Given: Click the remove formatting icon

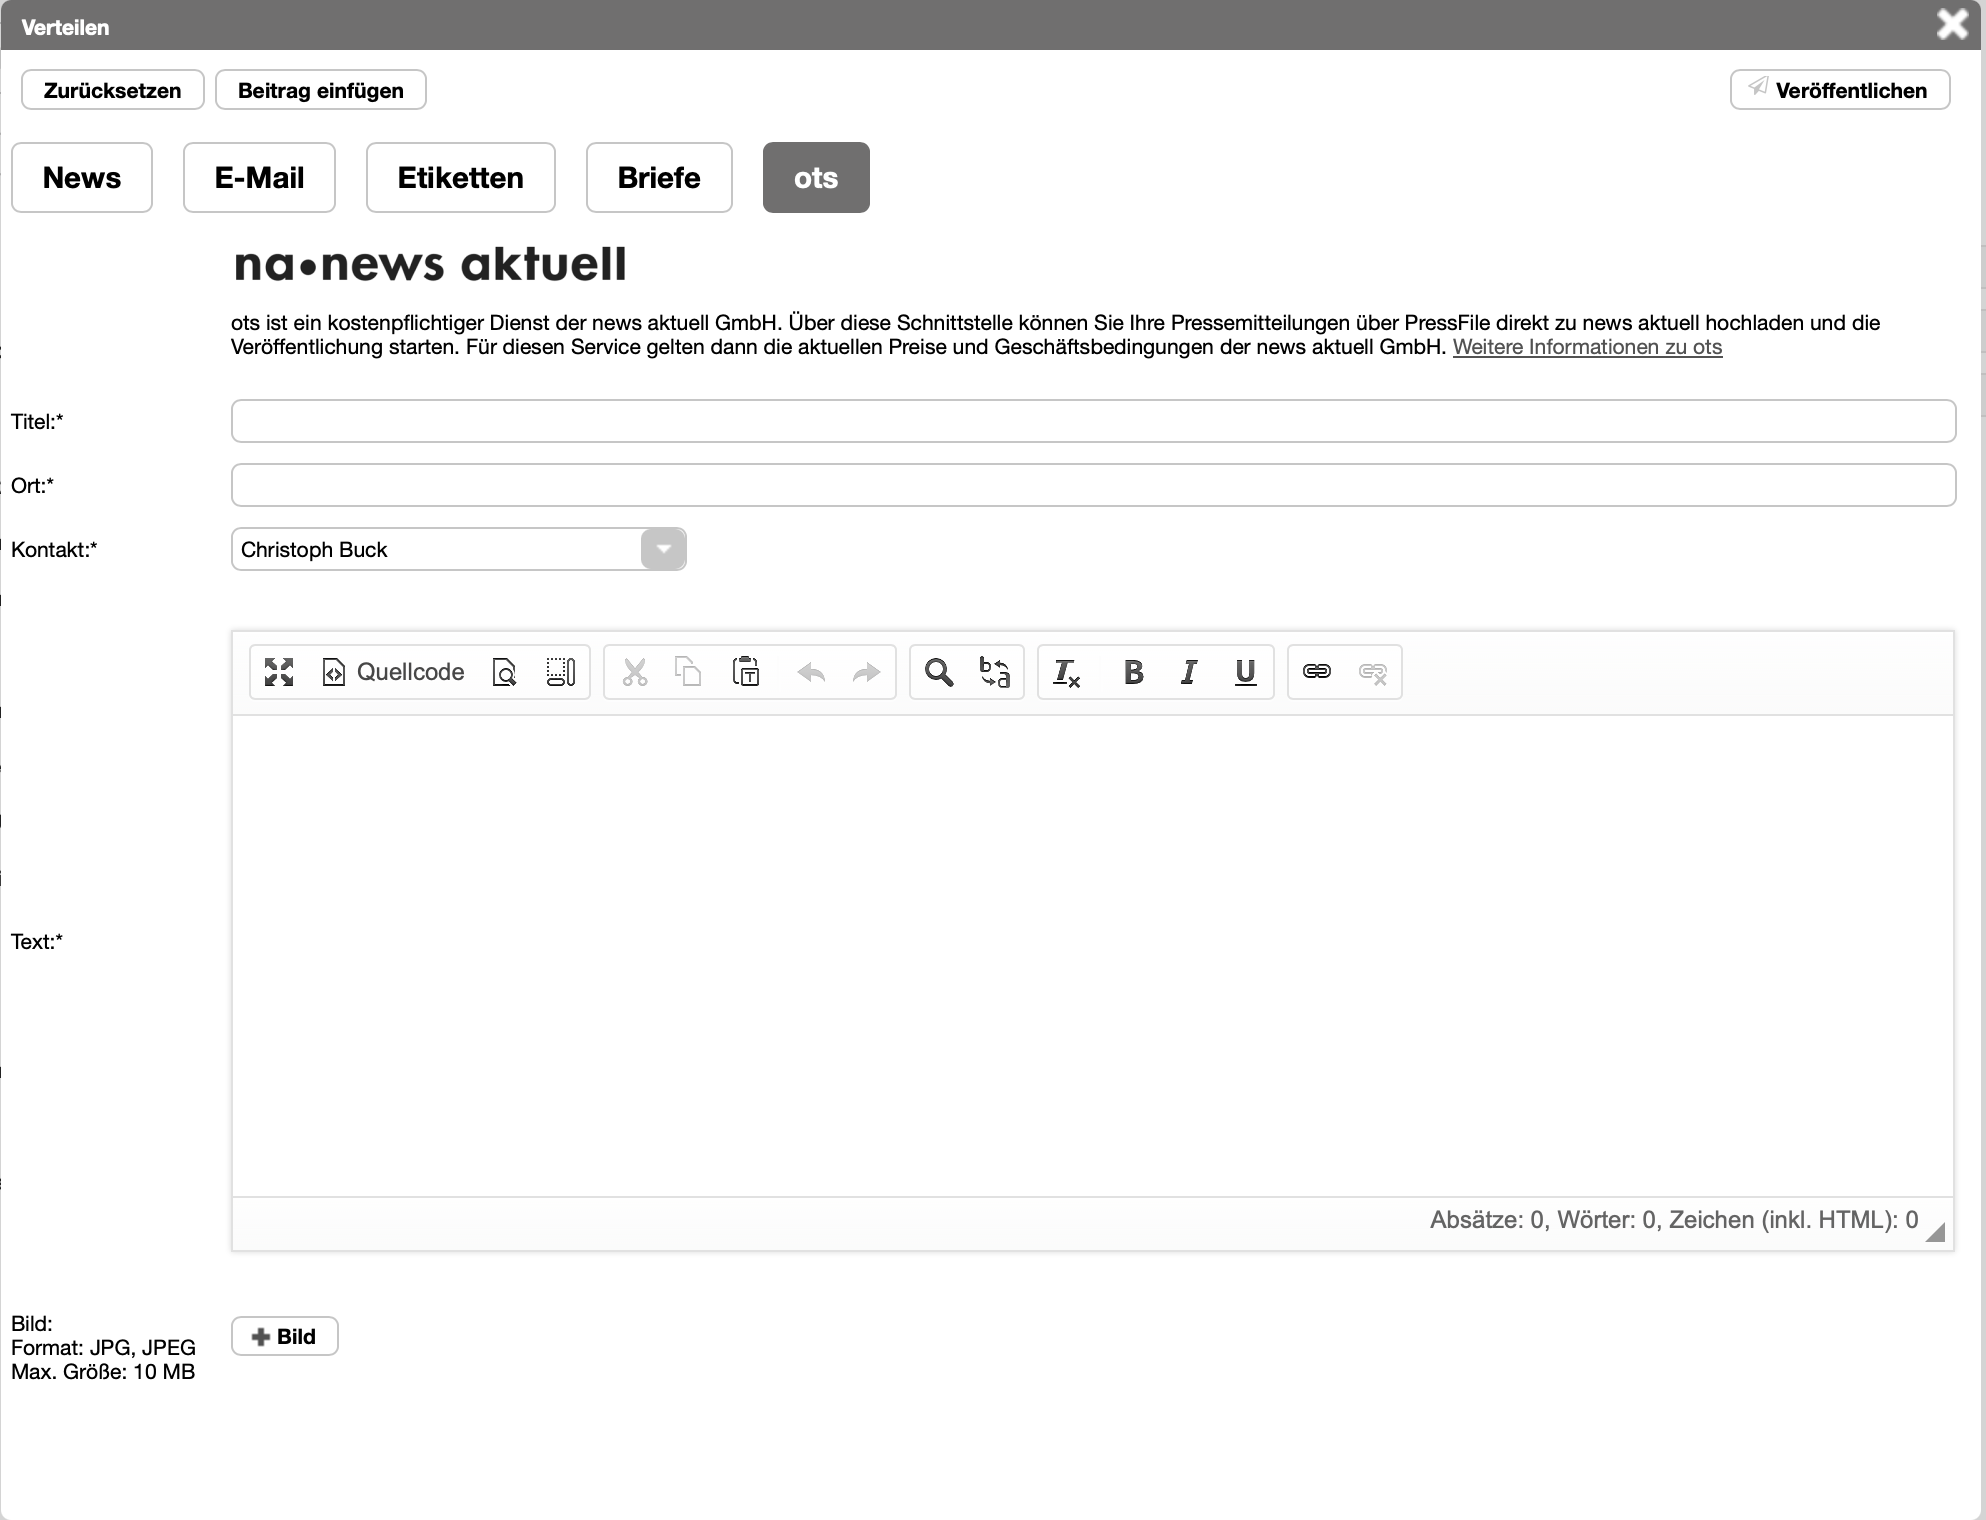Looking at the screenshot, I should 1066,672.
